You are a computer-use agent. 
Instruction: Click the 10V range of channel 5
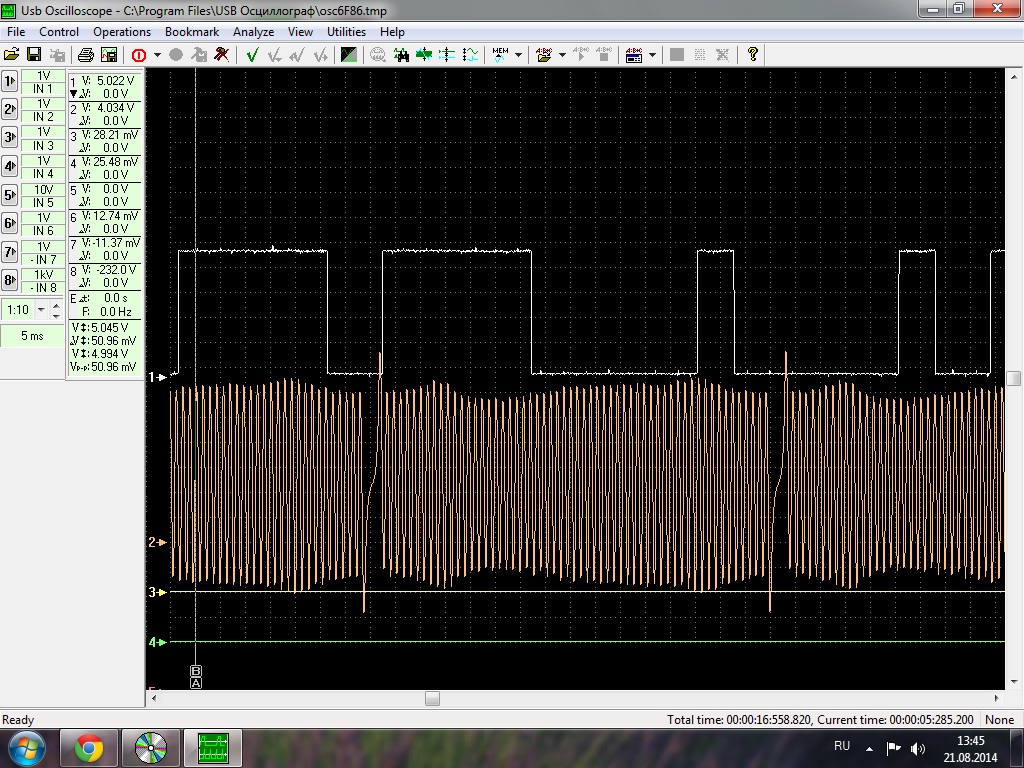click(43, 189)
